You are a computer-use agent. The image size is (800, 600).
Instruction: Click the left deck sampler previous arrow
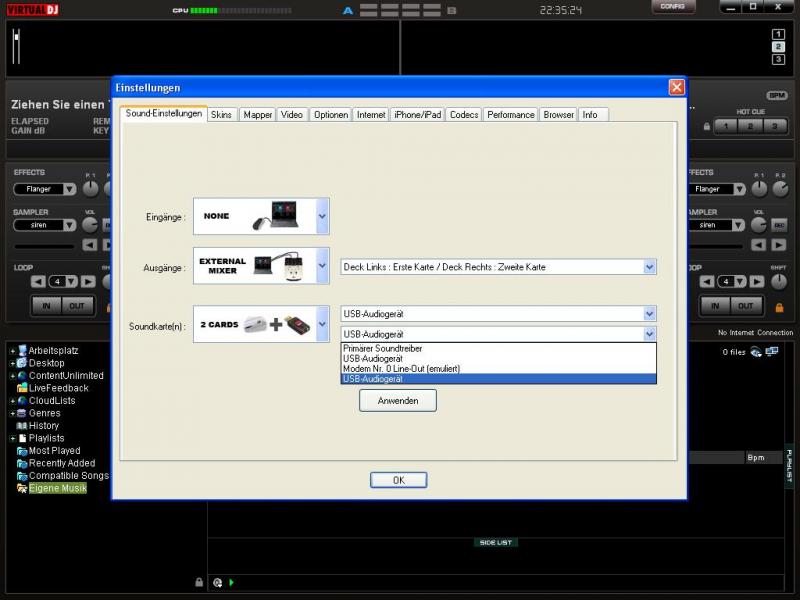tap(88, 244)
